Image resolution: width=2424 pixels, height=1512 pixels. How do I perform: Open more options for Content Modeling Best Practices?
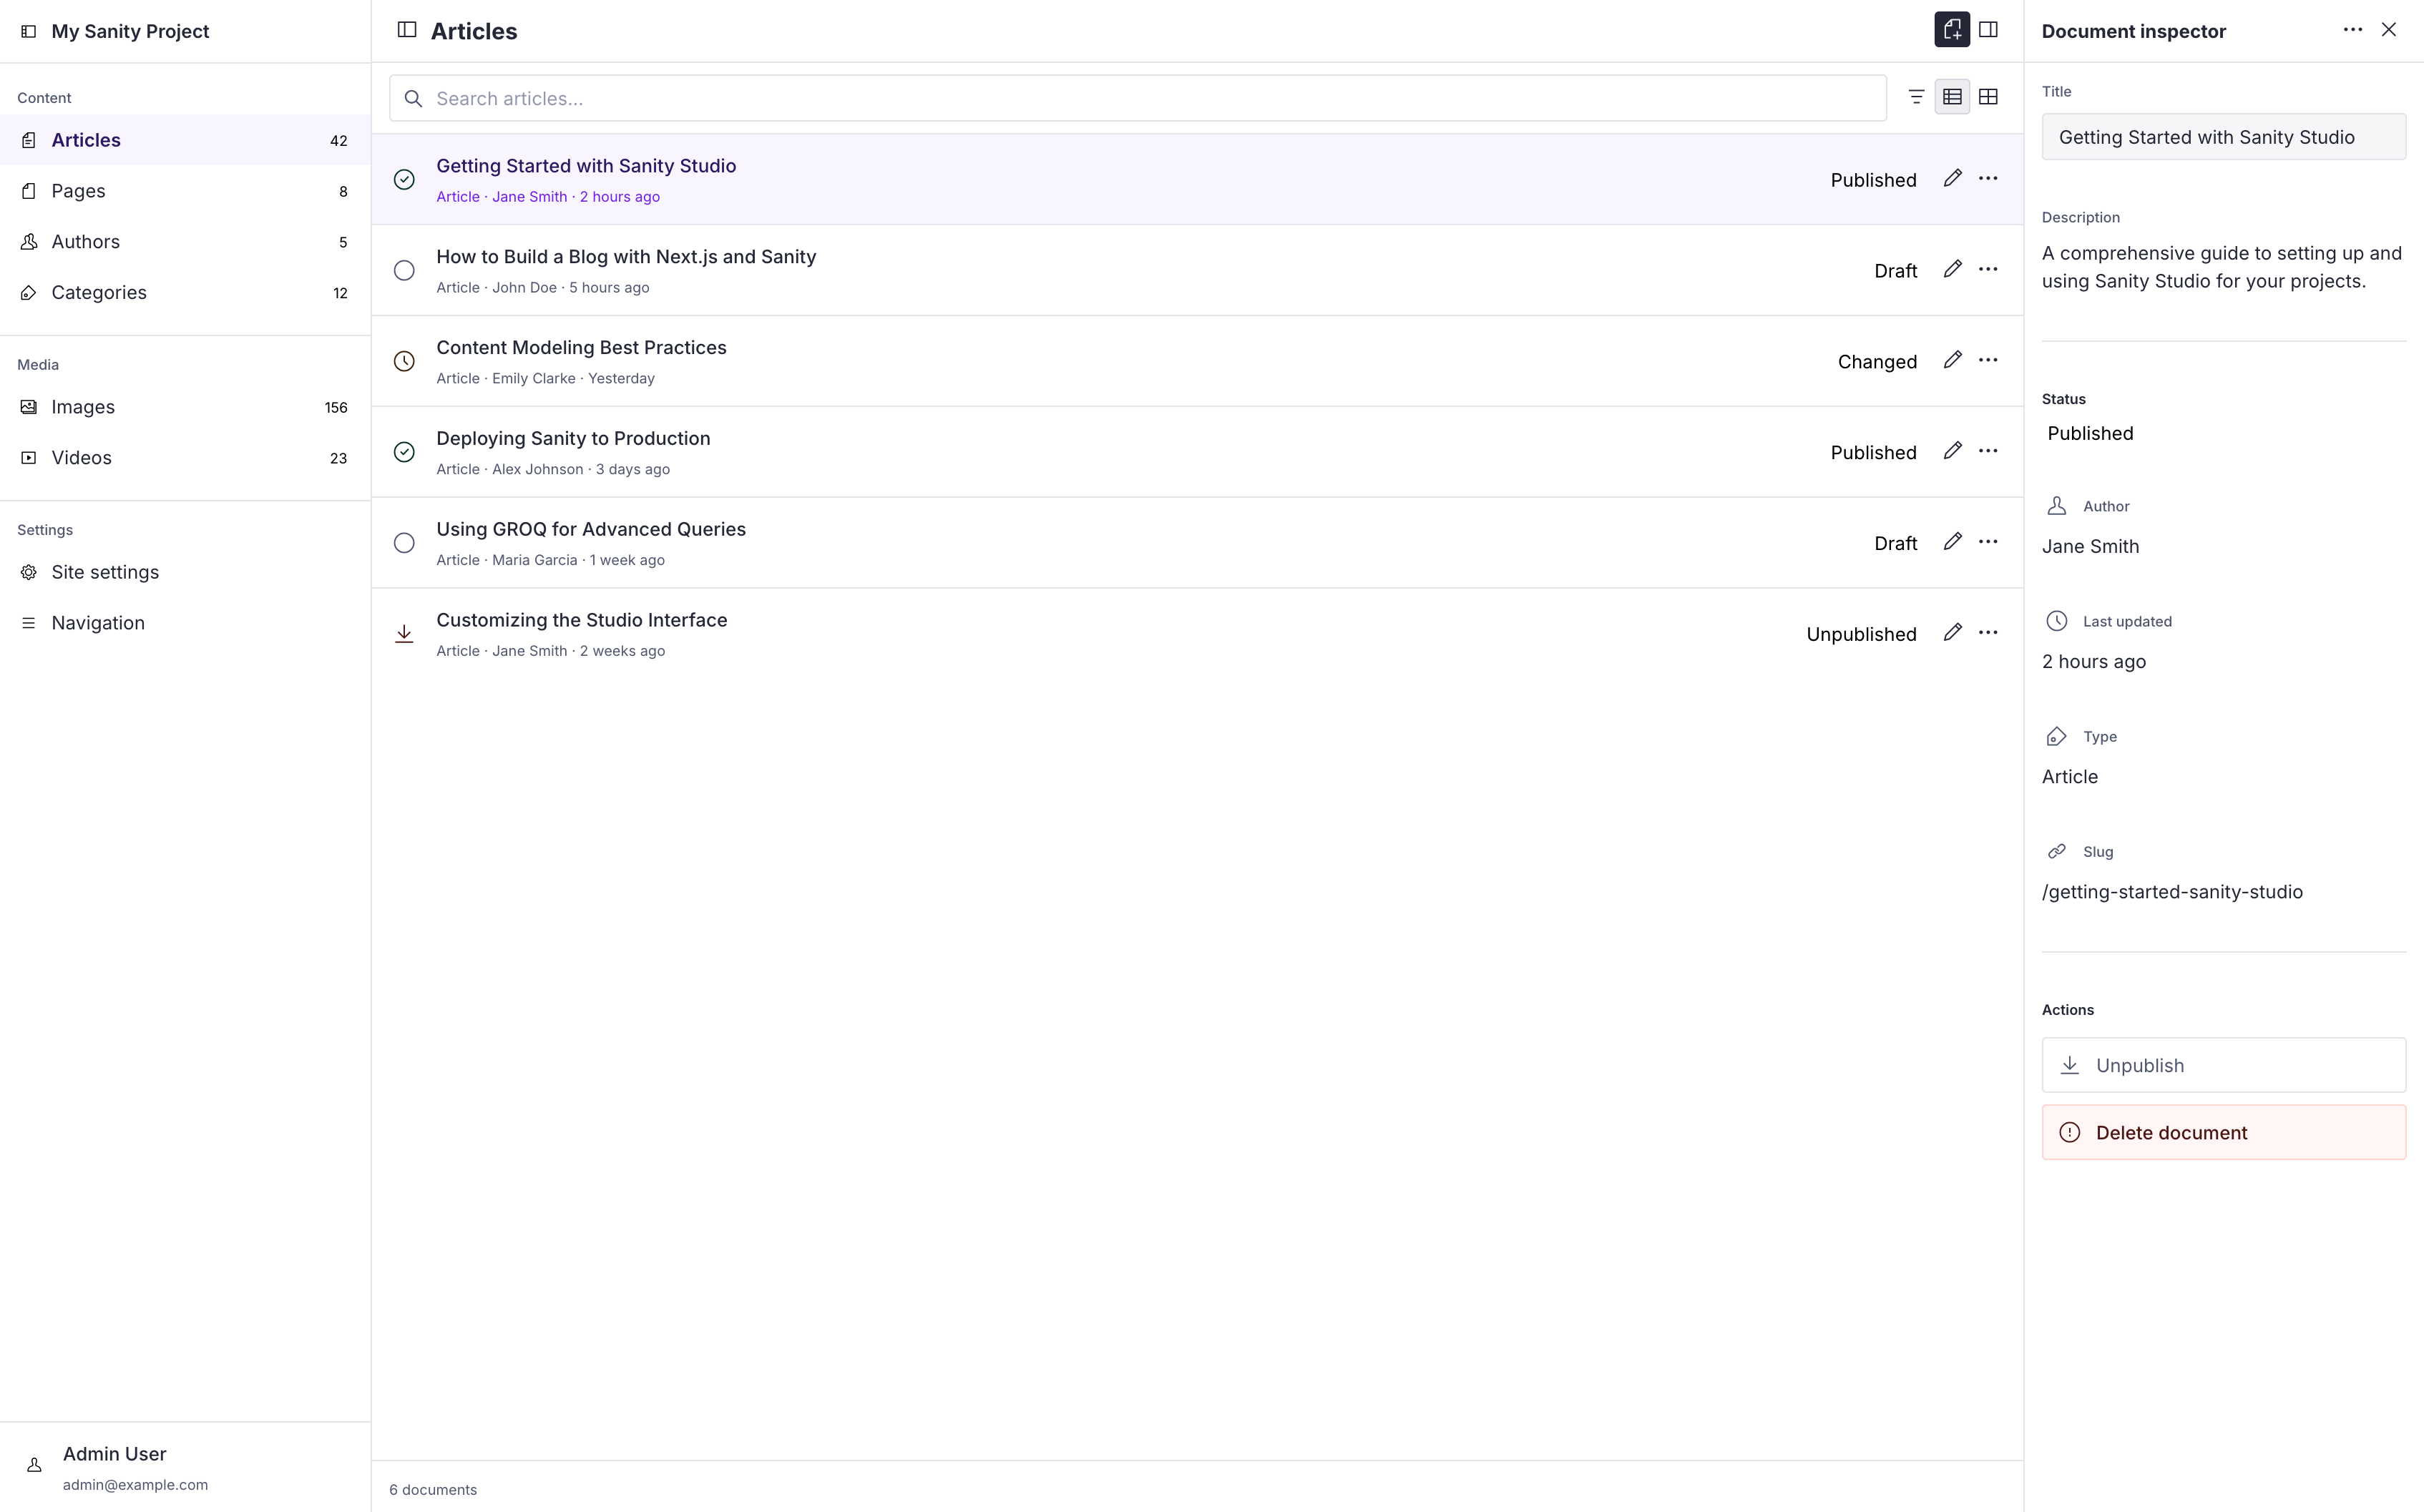[1988, 361]
